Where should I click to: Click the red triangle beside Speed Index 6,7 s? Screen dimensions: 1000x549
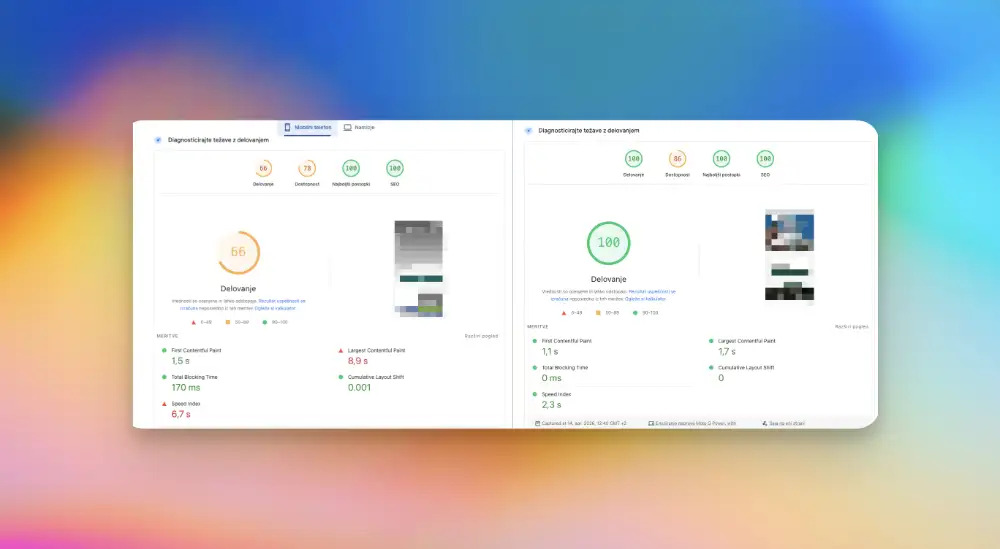(x=164, y=404)
